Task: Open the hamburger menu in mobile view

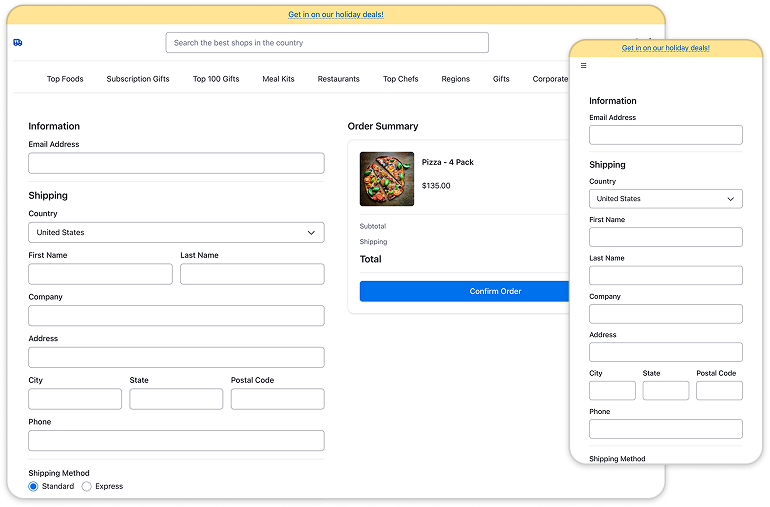Action: tap(584, 66)
